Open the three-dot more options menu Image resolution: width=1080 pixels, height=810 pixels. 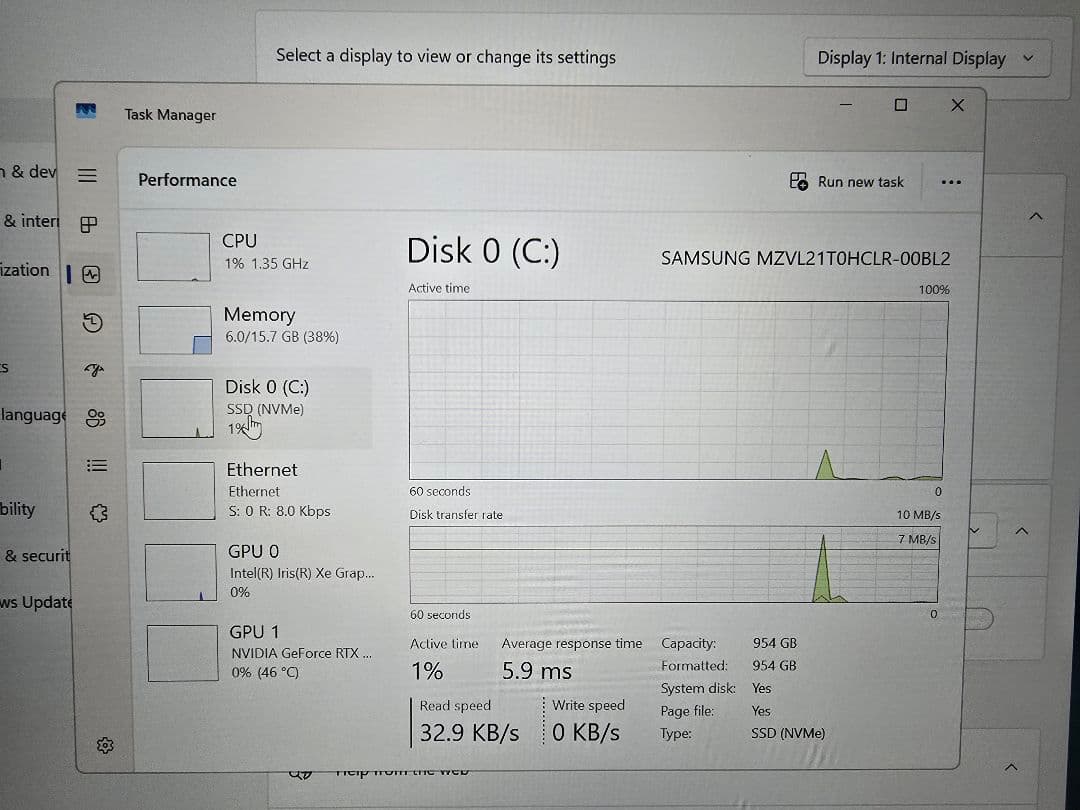click(x=951, y=183)
